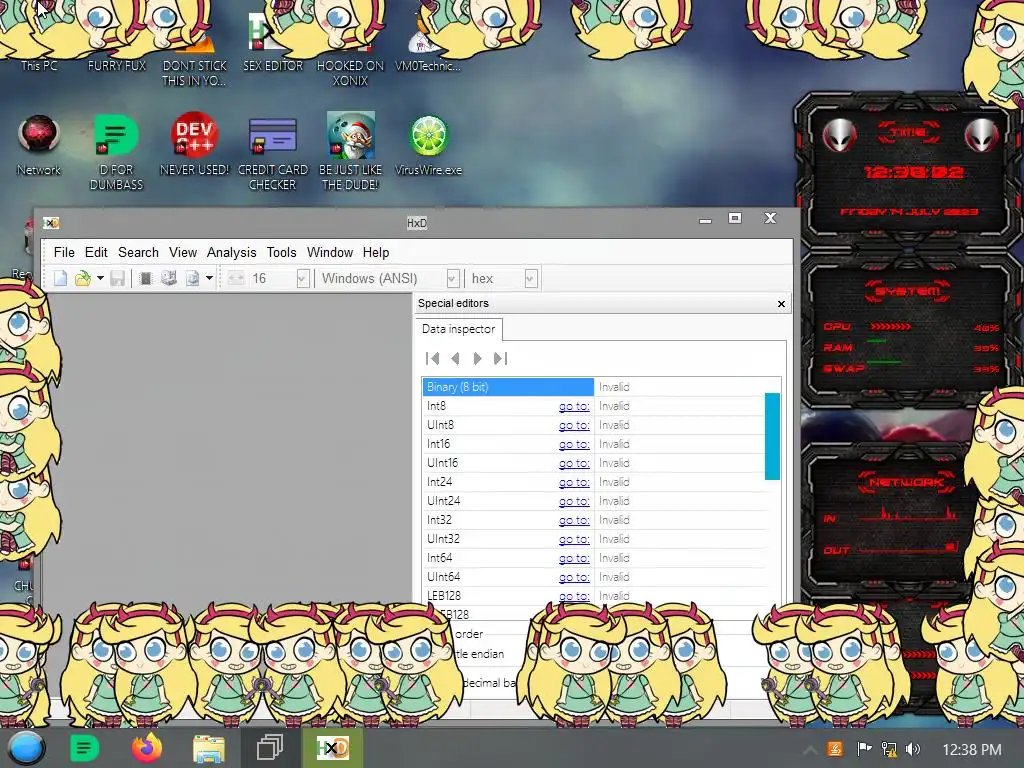This screenshot has width=1024, height=768.
Task: Select the Int16 row label
Action: [x=438, y=444]
